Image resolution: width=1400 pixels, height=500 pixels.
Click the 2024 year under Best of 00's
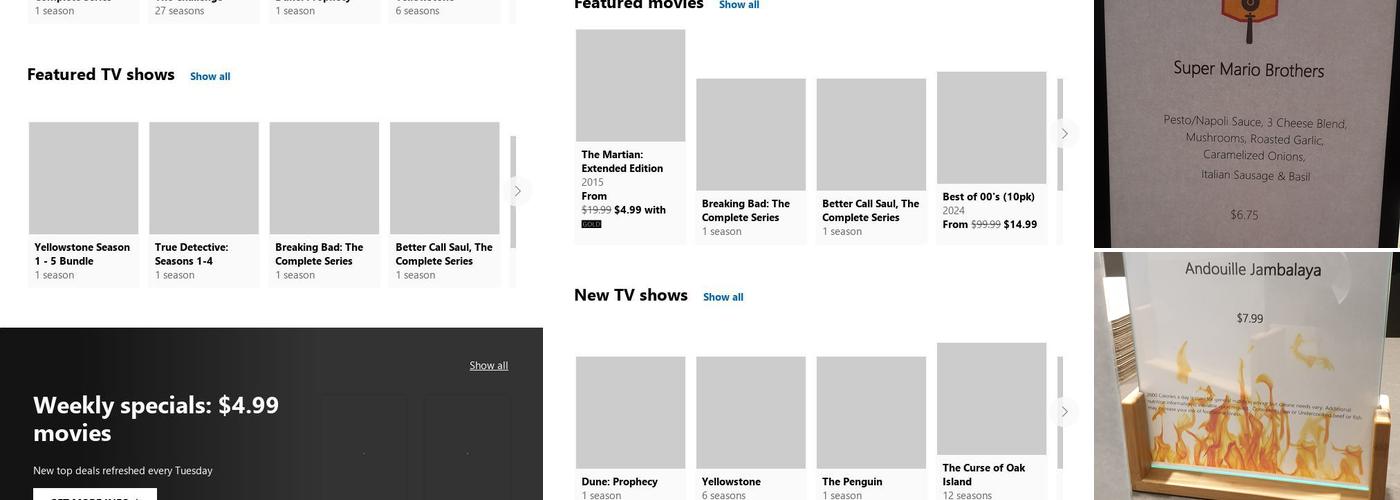[954, 211]
